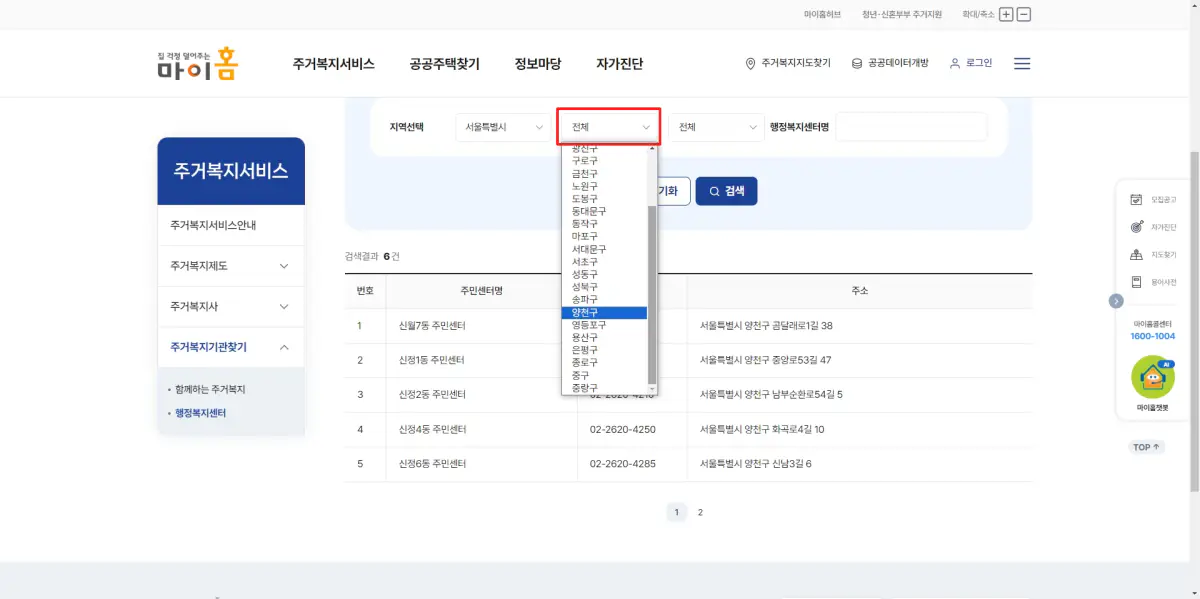Click the page vertical scrollbar
This screenshot has height=599, width=1200.
(1194, 320)
